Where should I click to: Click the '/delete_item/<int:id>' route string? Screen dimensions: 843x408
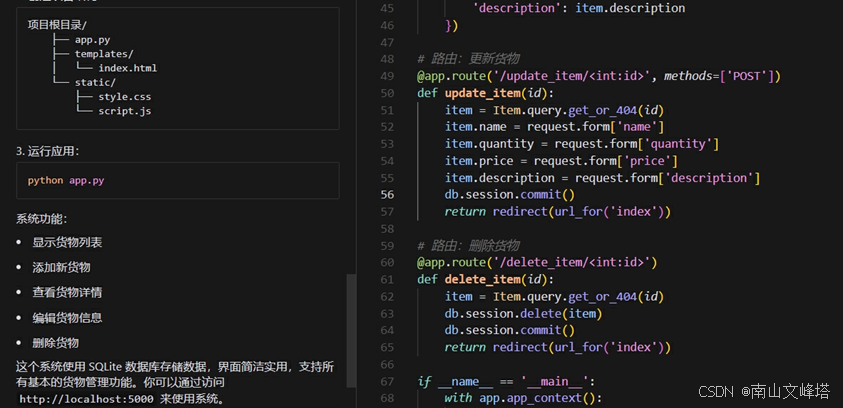tap(571, 262)
